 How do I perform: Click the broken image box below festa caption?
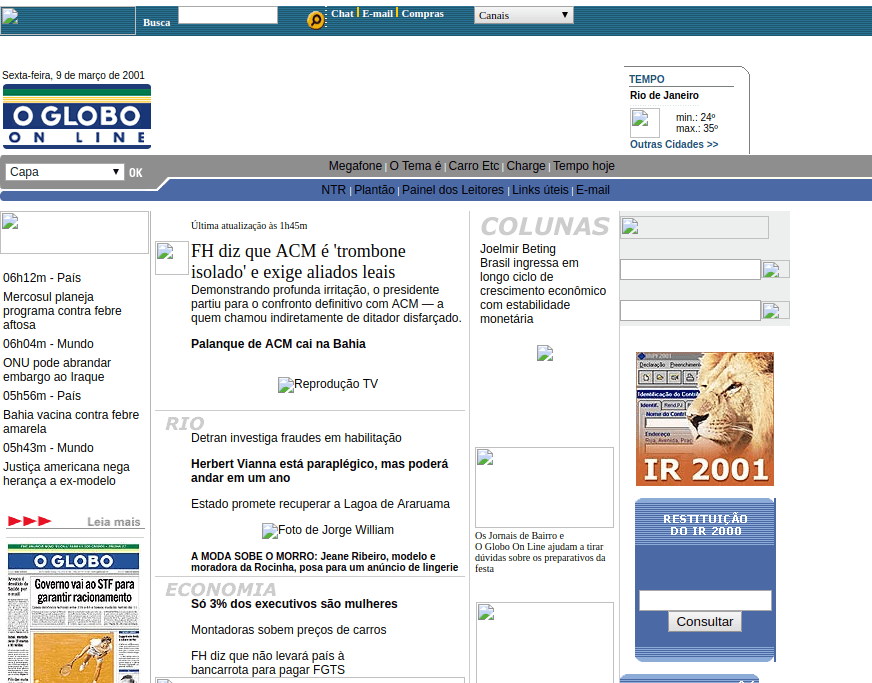(544, 642)
